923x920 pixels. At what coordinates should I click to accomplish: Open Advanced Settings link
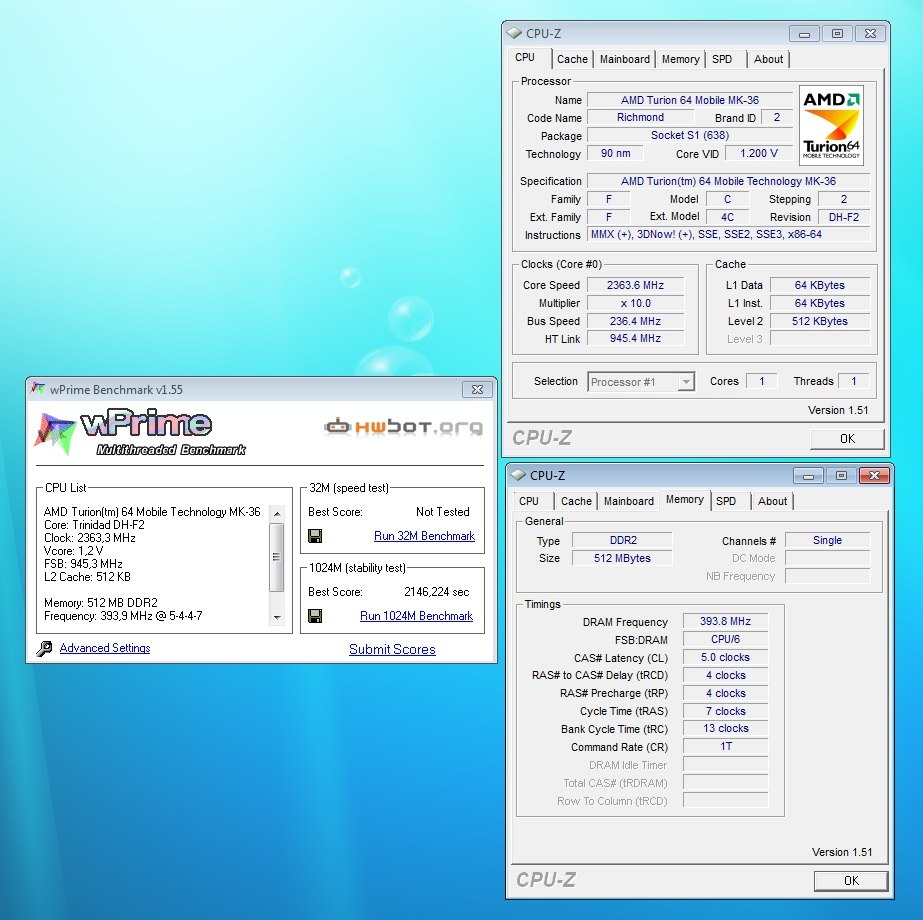pos(105,647)
